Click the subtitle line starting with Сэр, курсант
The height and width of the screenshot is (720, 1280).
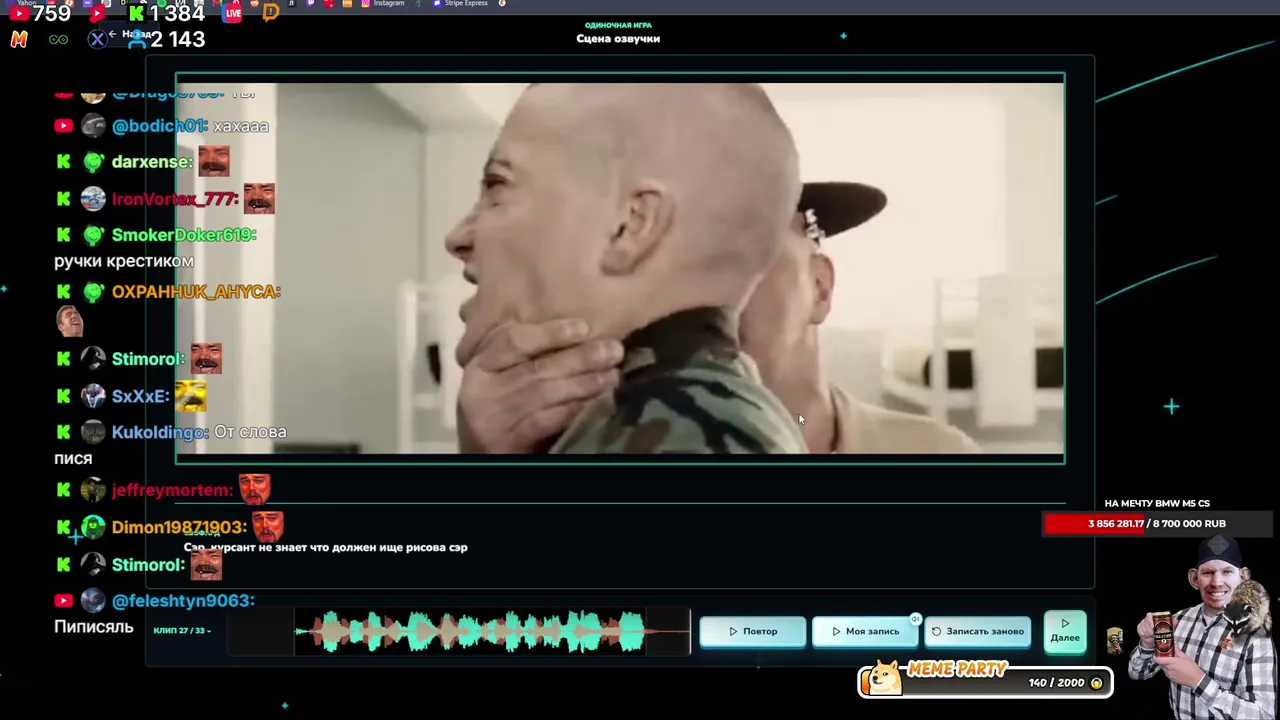click(326, 547)
